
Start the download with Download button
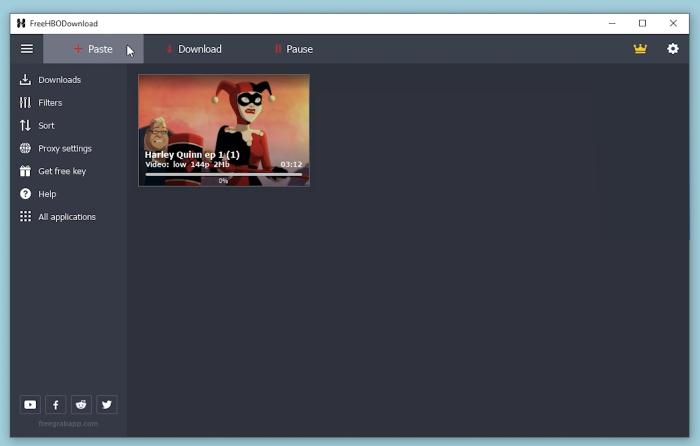click(x=194, y=49)
